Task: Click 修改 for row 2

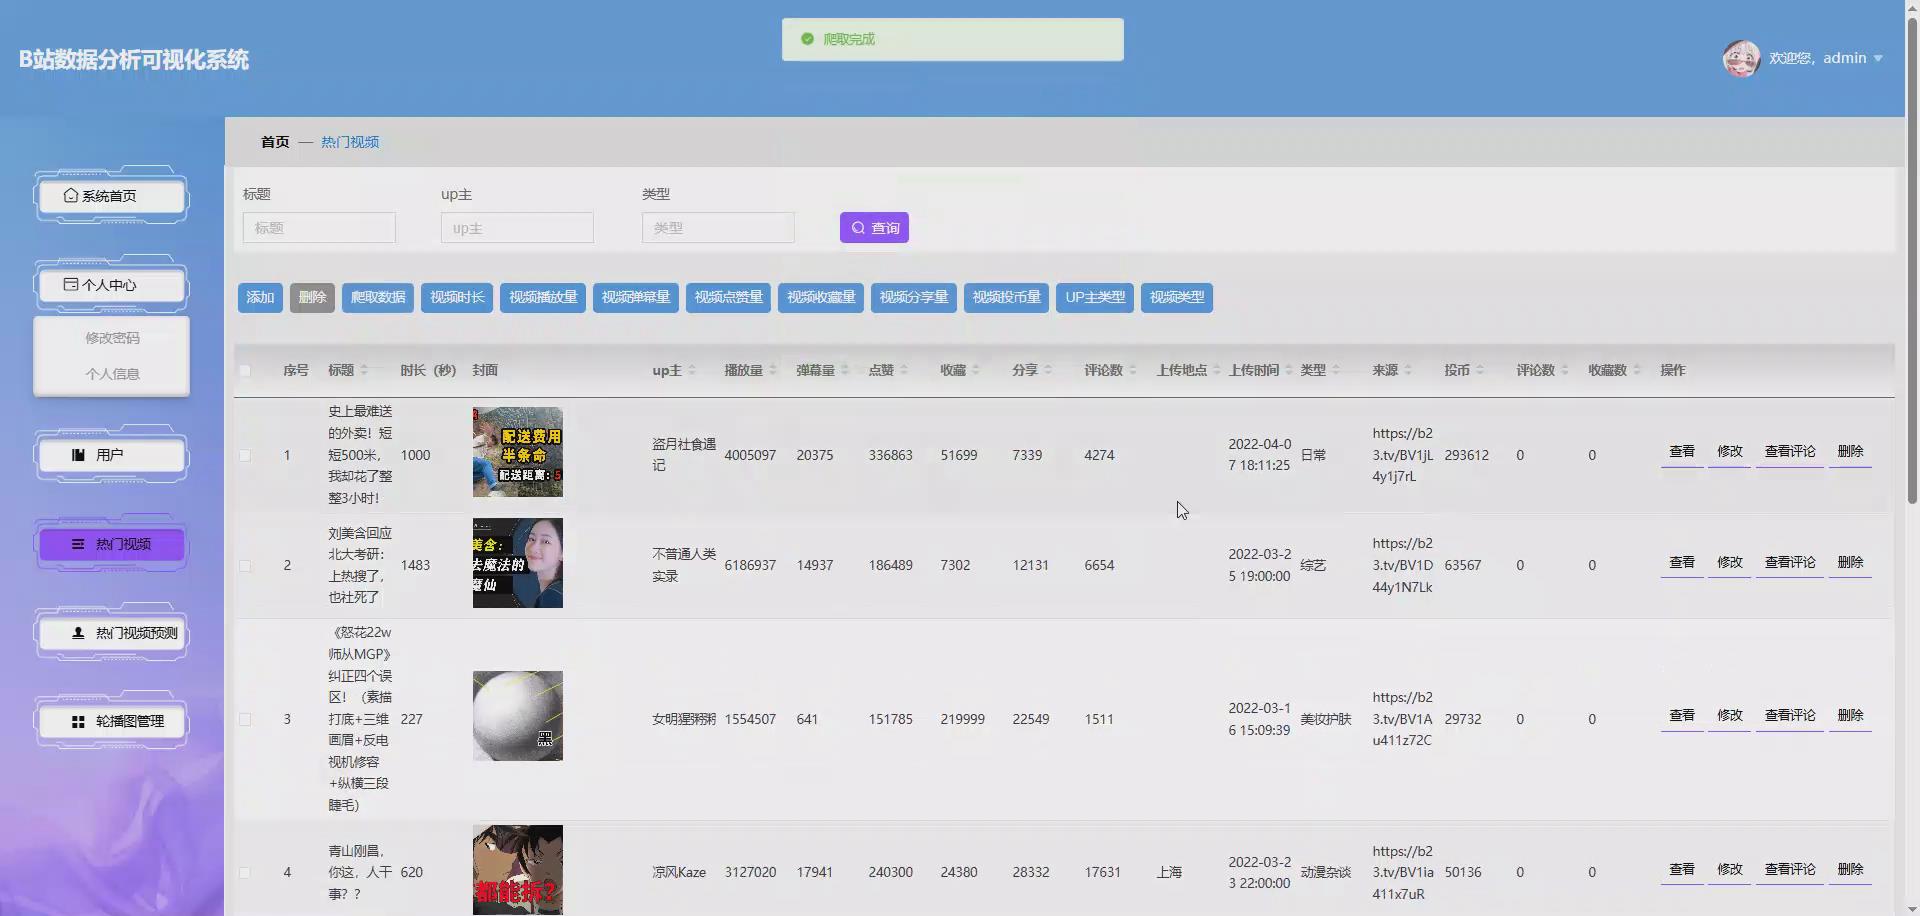Action: pyautogui.click(x=1730, y=563)
